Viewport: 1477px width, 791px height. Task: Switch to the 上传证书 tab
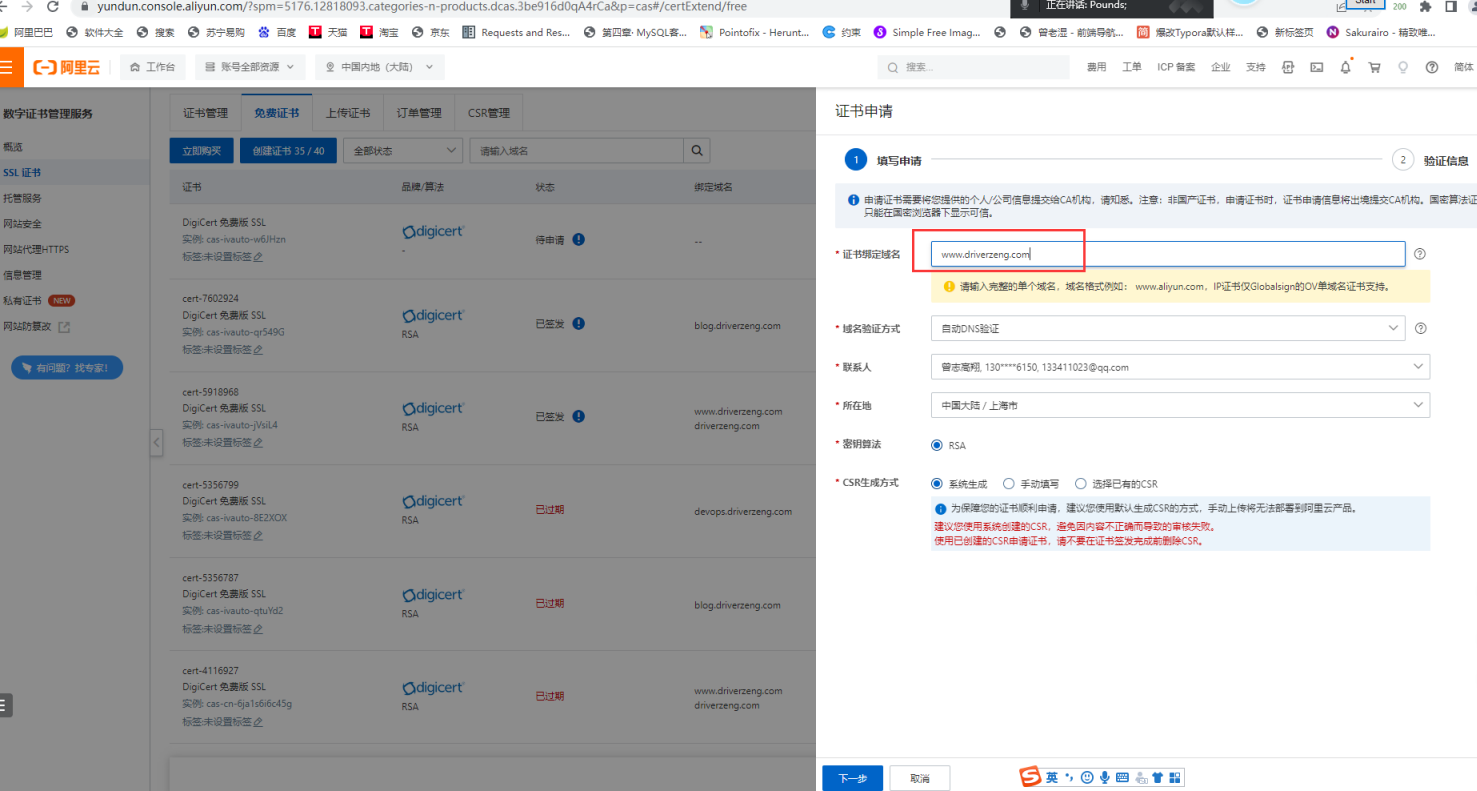348,113
